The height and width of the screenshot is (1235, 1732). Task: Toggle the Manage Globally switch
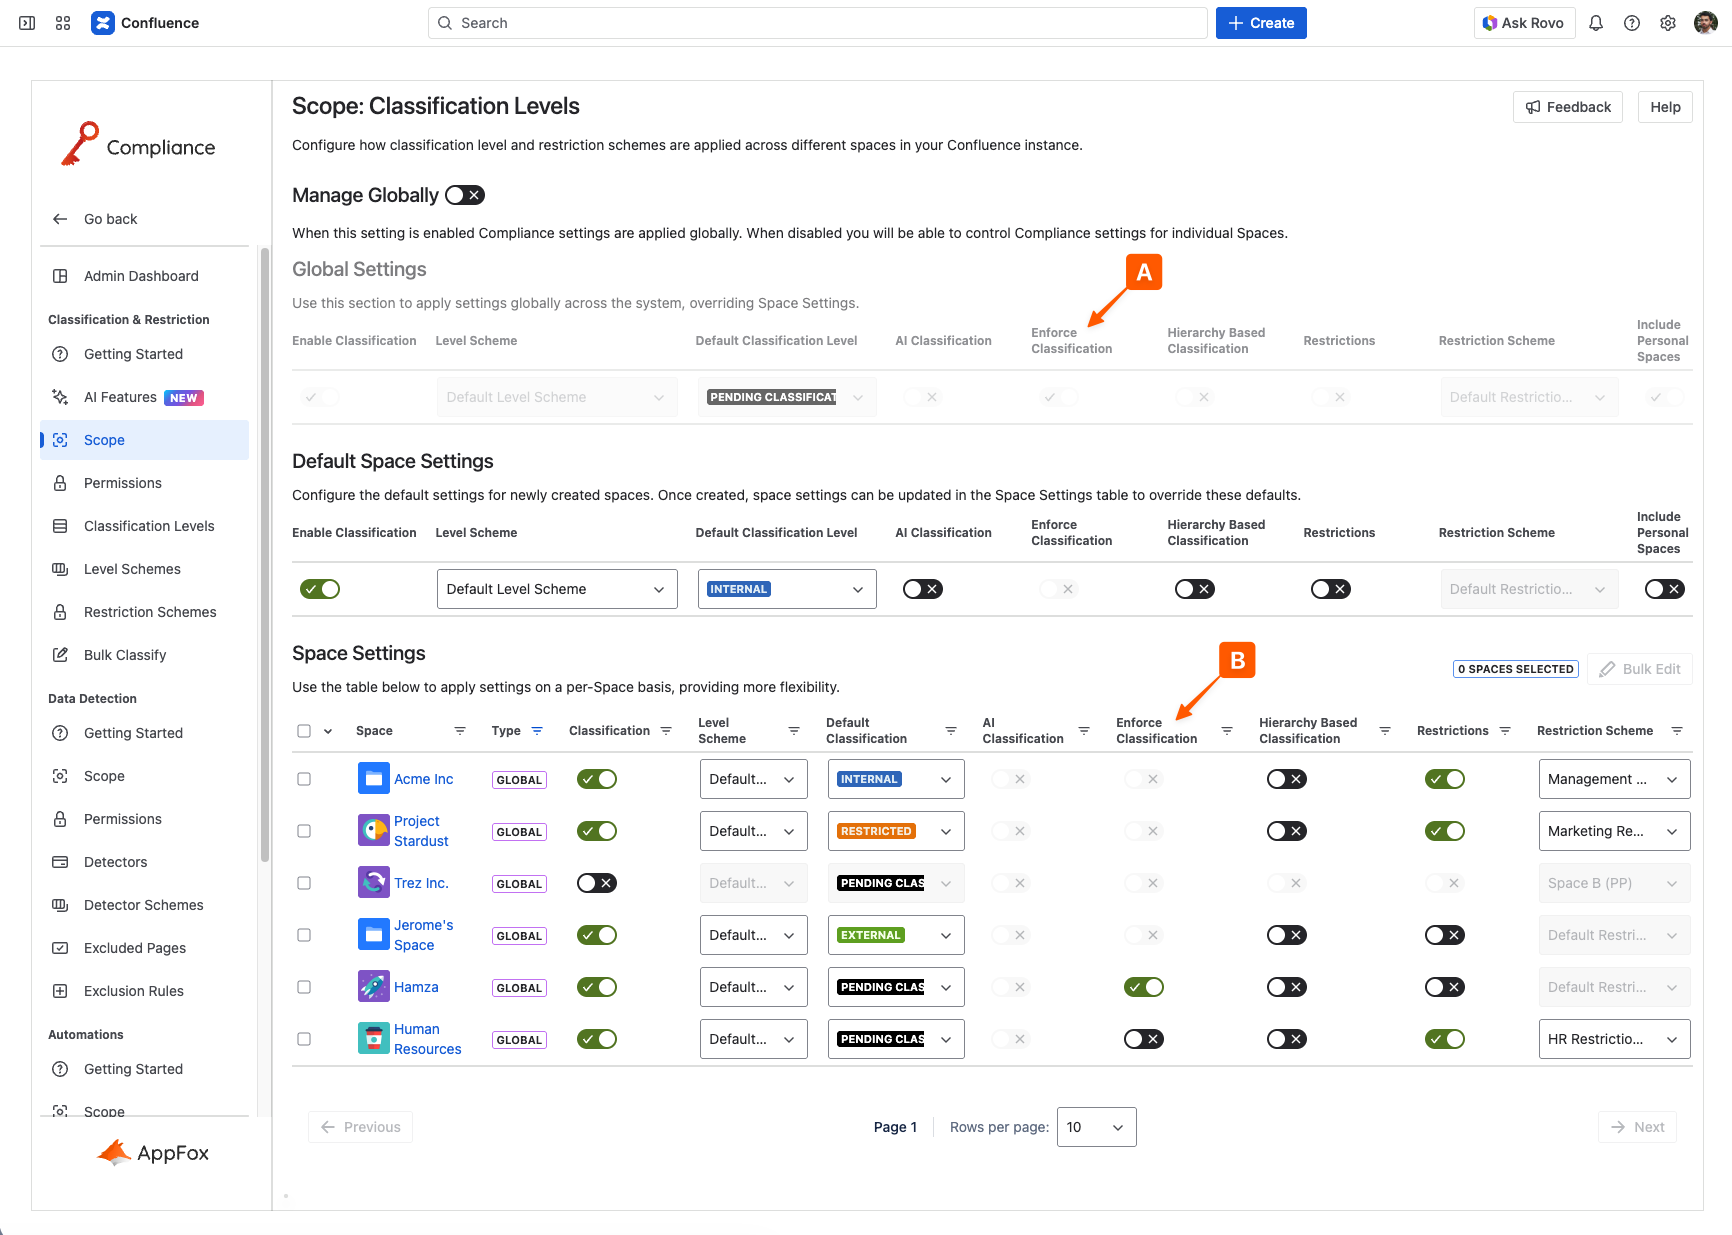465,195
